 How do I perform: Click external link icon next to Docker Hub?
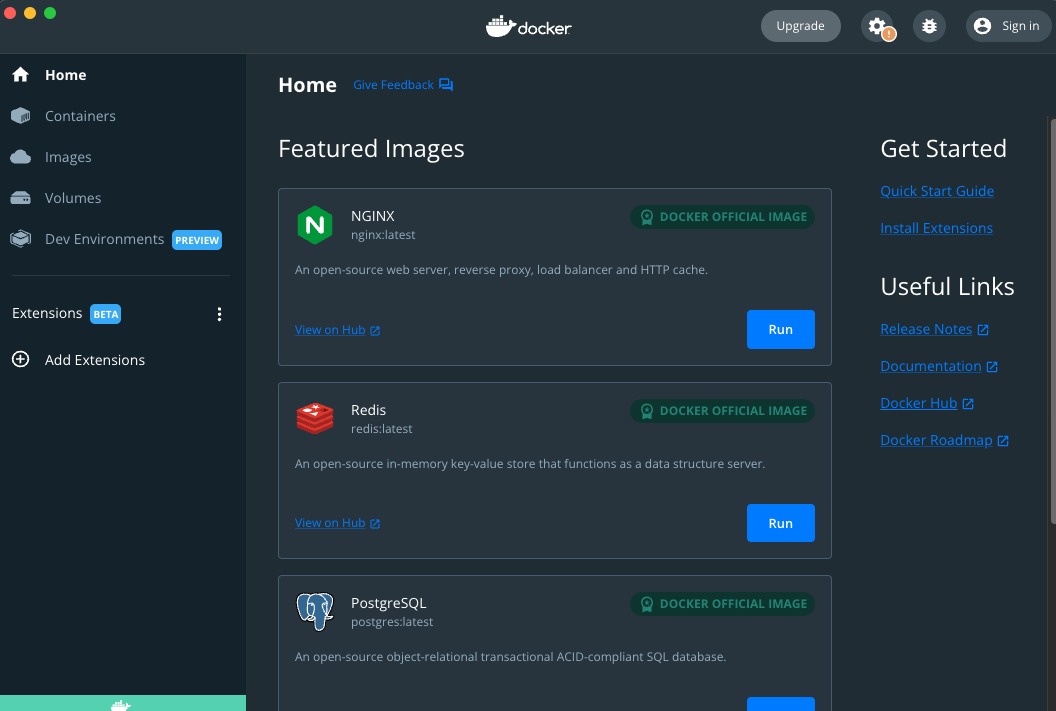[x=968, y=404]
